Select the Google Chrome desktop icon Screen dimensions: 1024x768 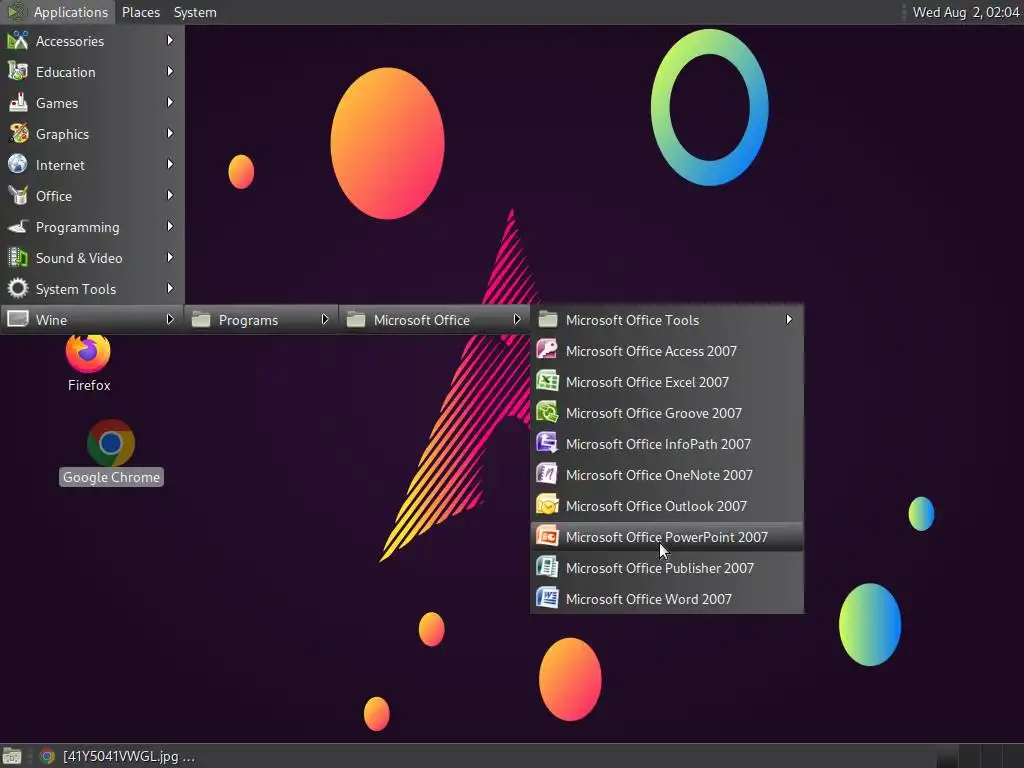[x=111, y=453]
